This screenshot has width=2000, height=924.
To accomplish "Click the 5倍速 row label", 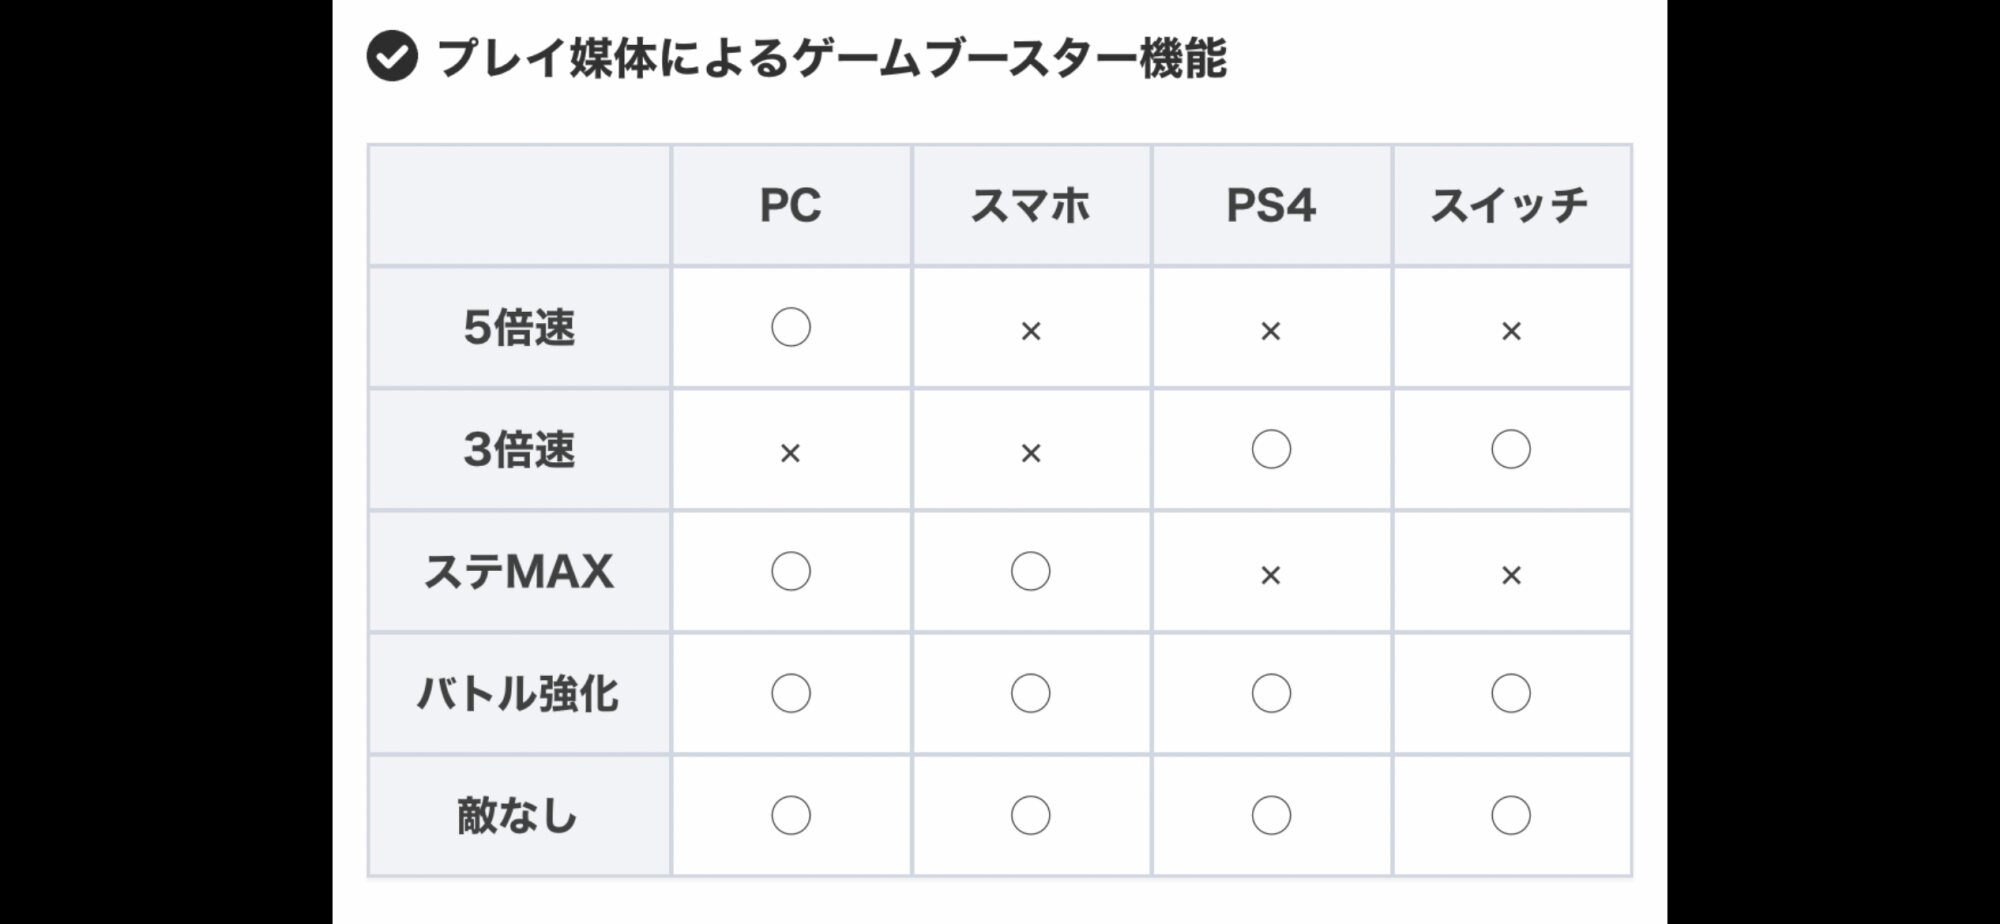I will (519, 328).
